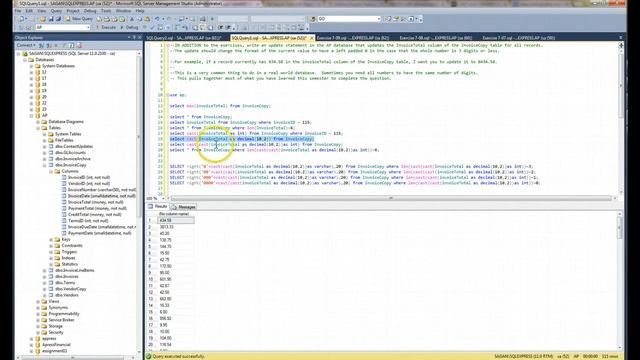
Task: Select the dbo.Vendors table icon
Action: tap(51, 295)
